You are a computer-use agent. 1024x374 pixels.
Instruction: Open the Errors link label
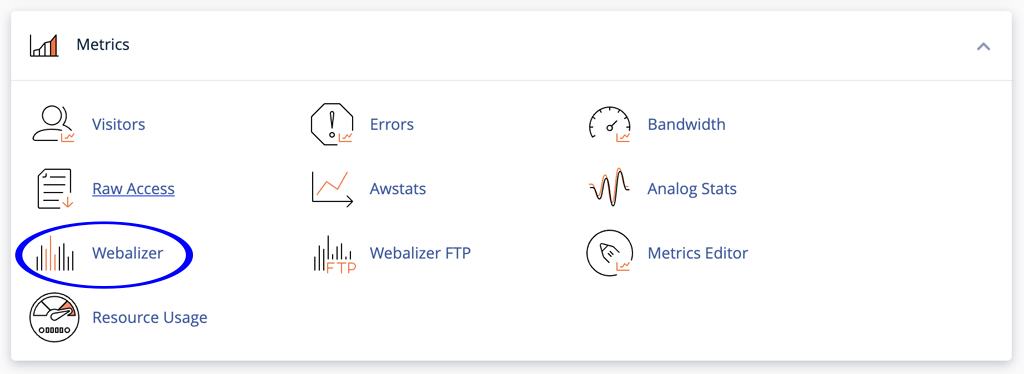pyautogui.click(x=392, y=124)
